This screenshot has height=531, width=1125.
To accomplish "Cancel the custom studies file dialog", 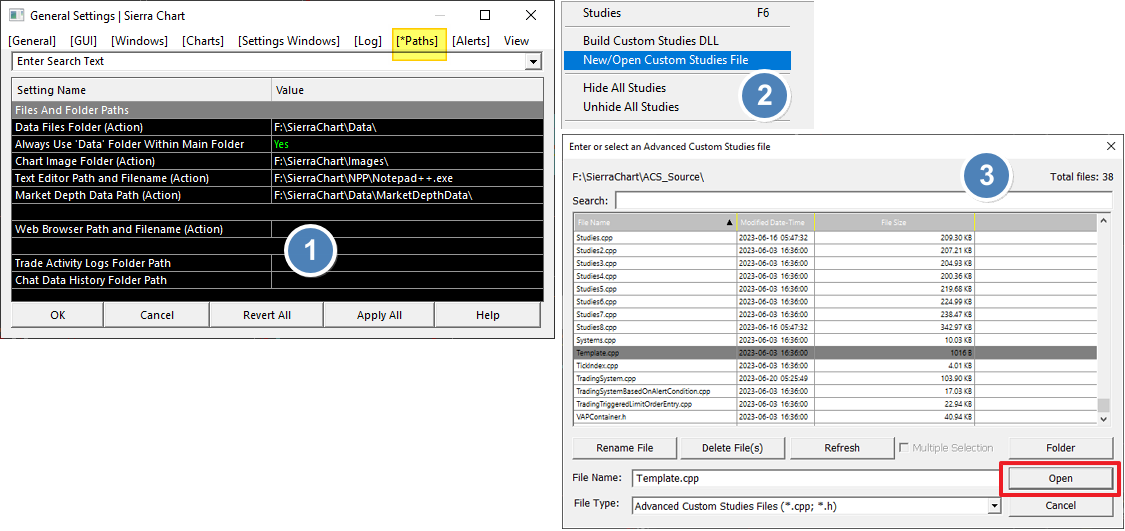I will coord(1060,505).
